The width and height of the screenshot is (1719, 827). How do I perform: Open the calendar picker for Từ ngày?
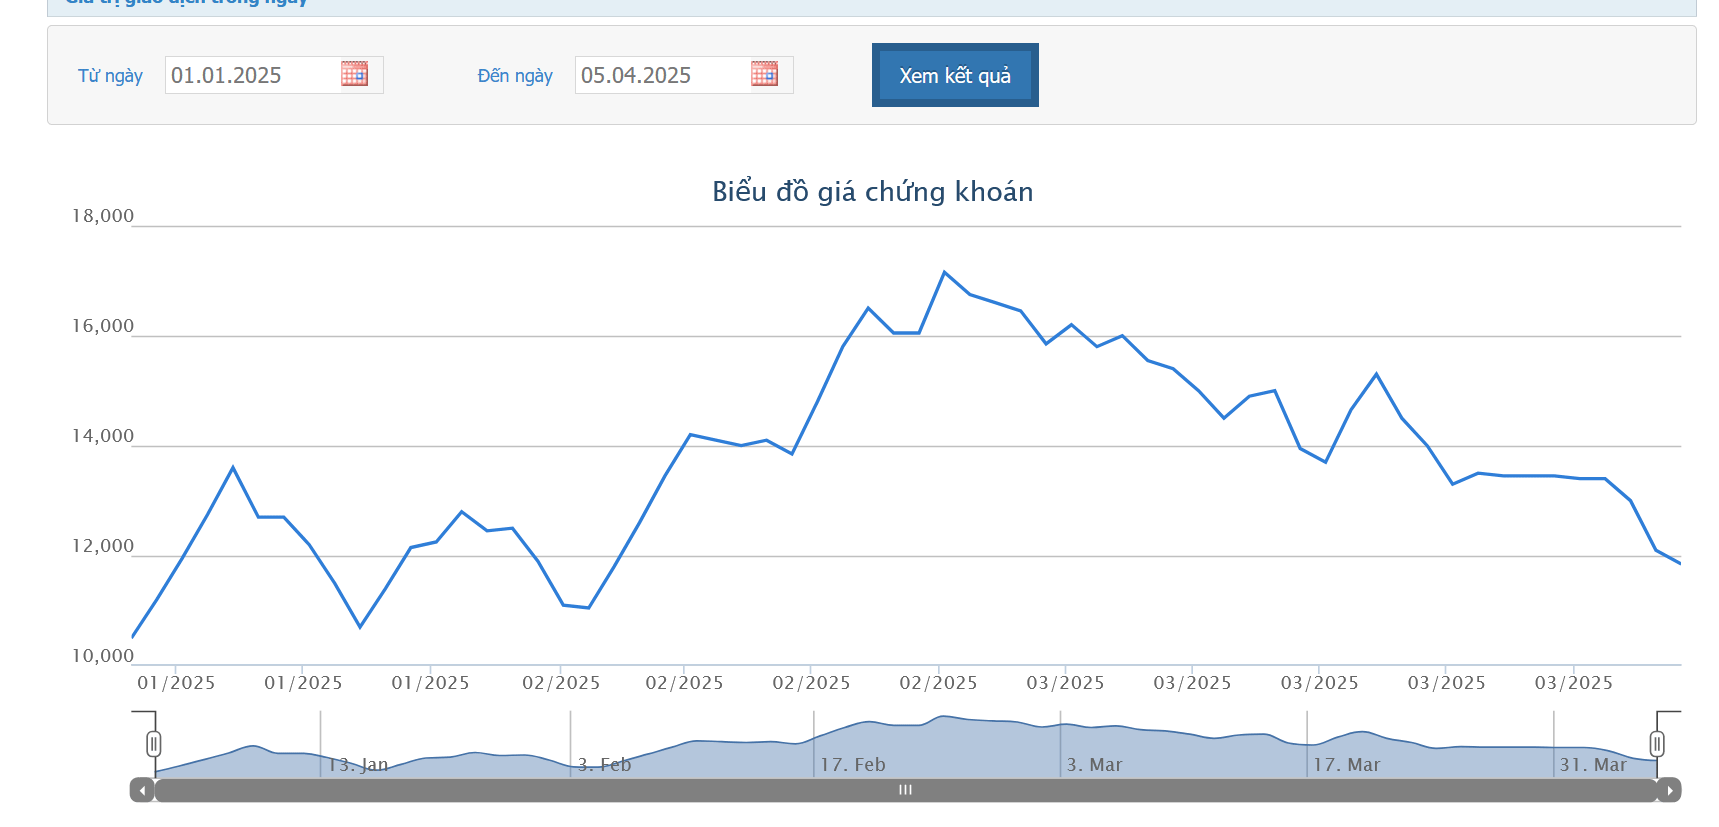354,74
